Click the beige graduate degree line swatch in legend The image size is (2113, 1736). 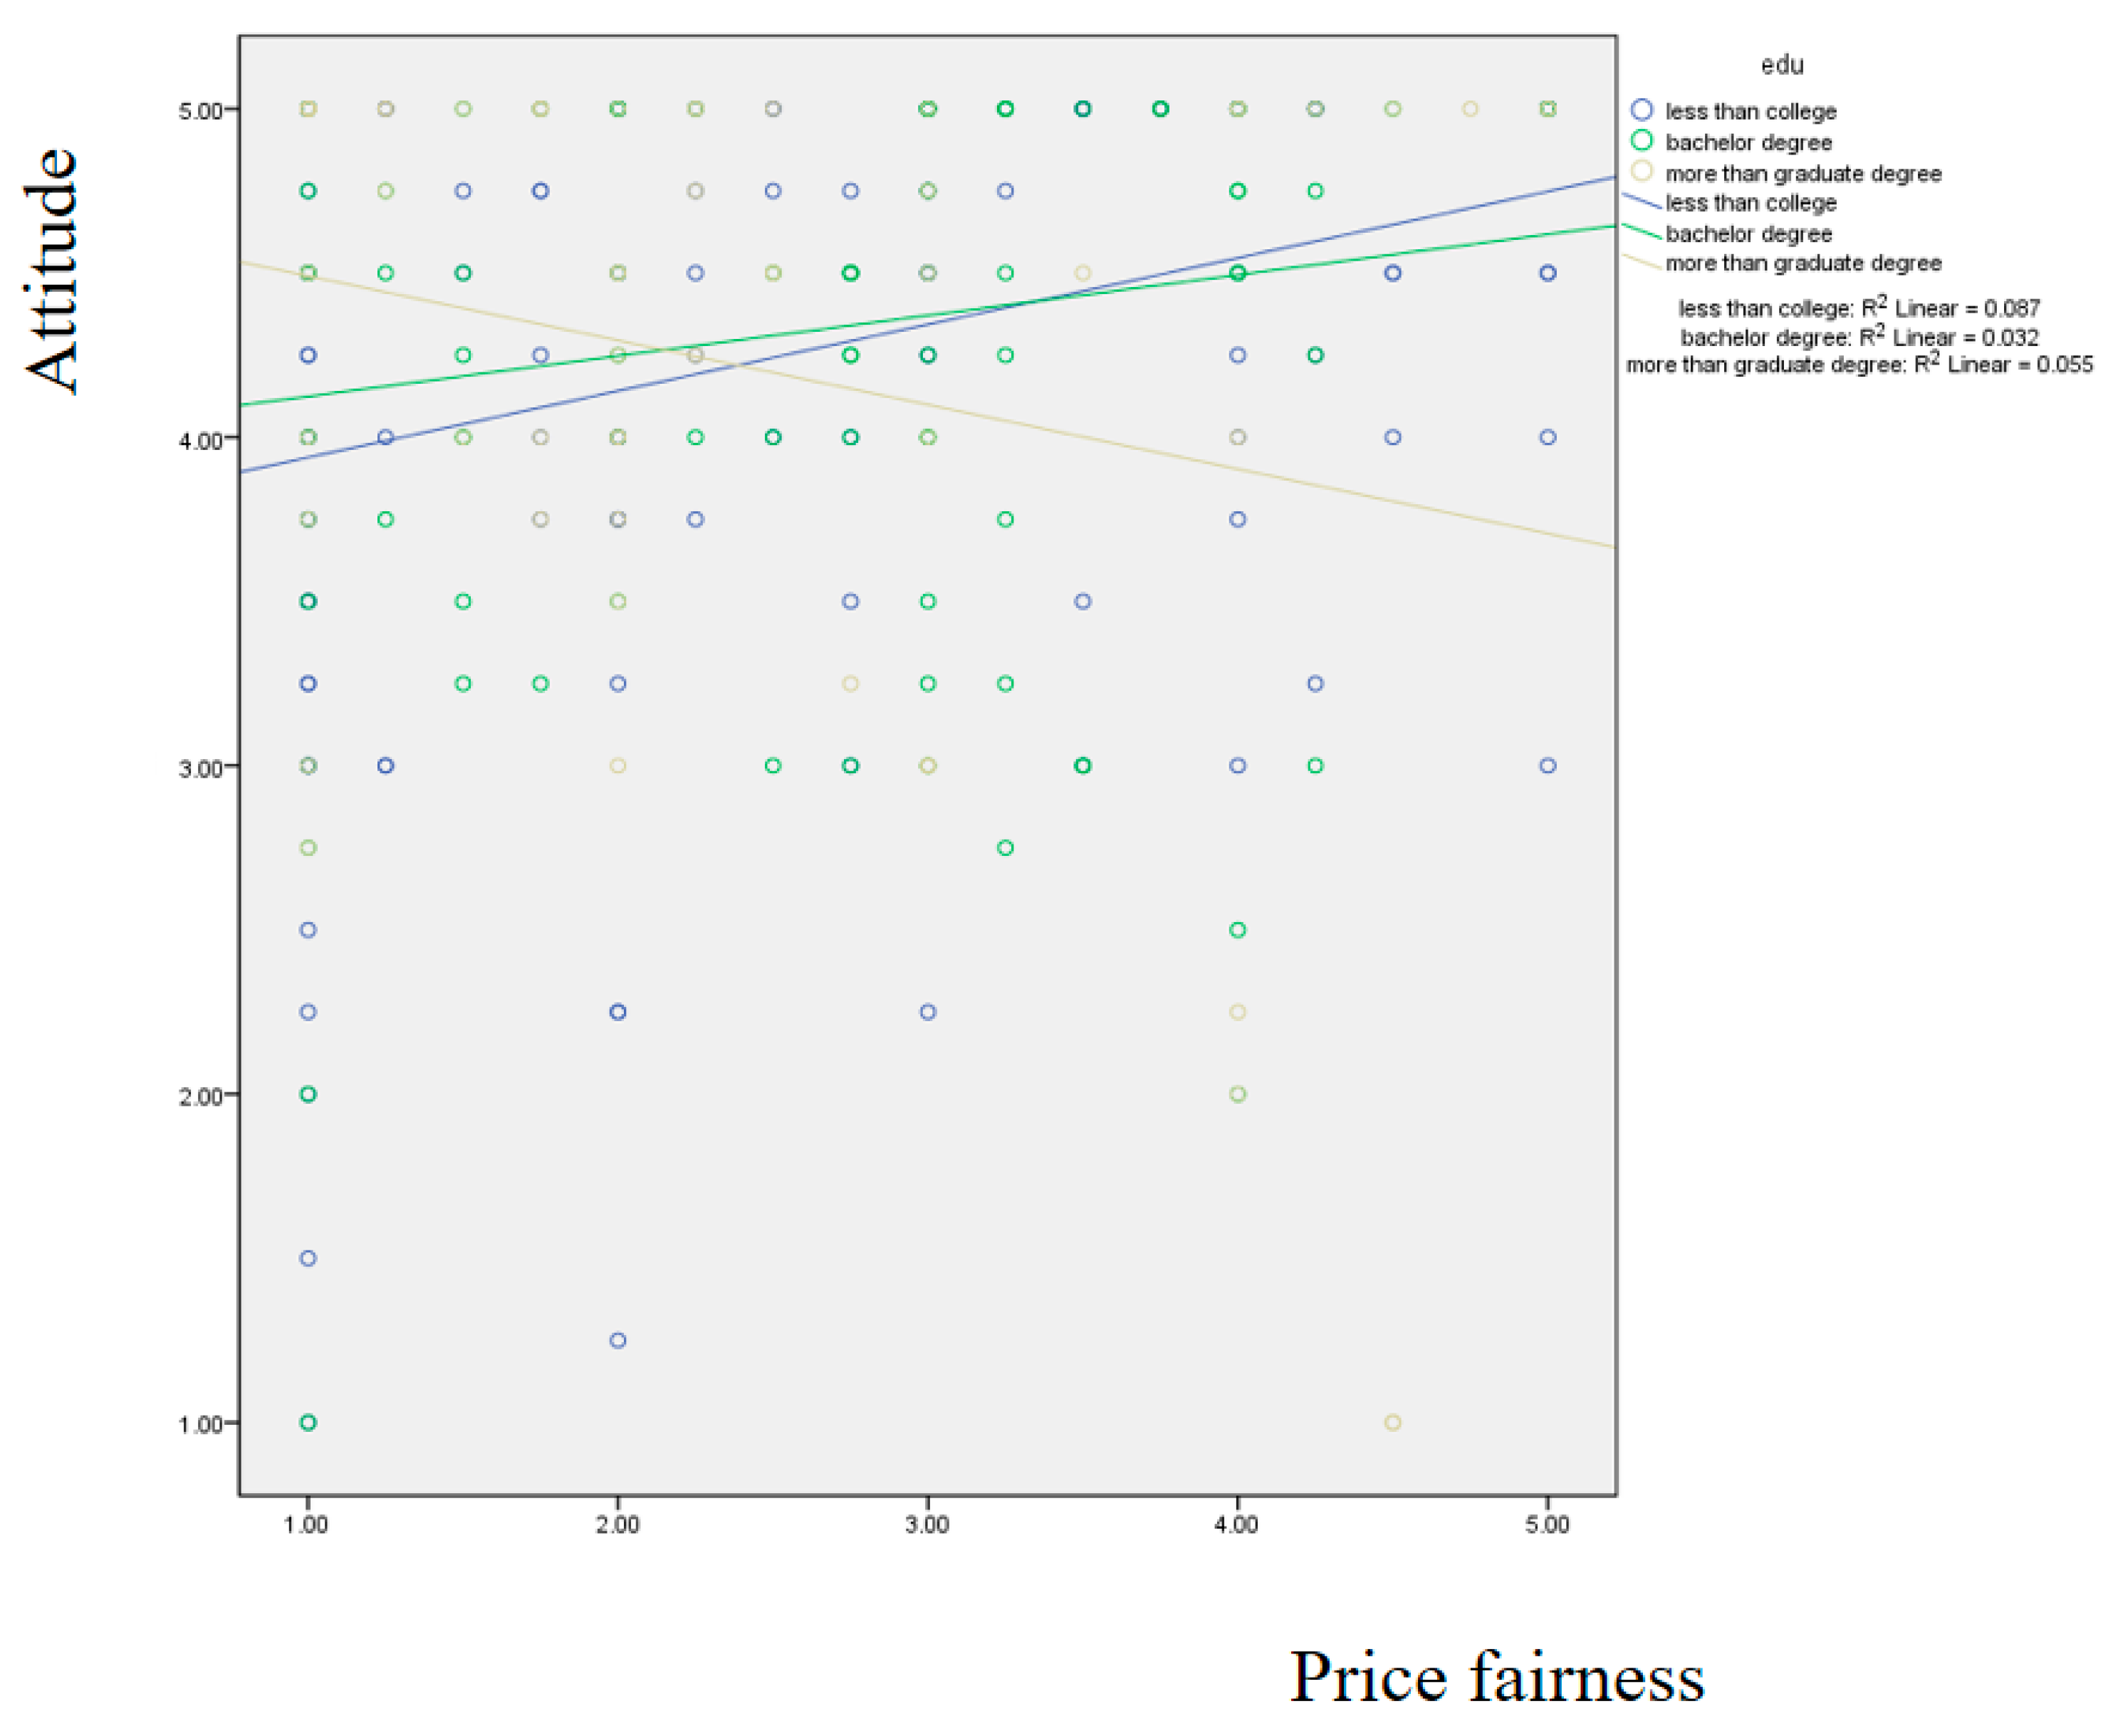tap(1641, 262)
